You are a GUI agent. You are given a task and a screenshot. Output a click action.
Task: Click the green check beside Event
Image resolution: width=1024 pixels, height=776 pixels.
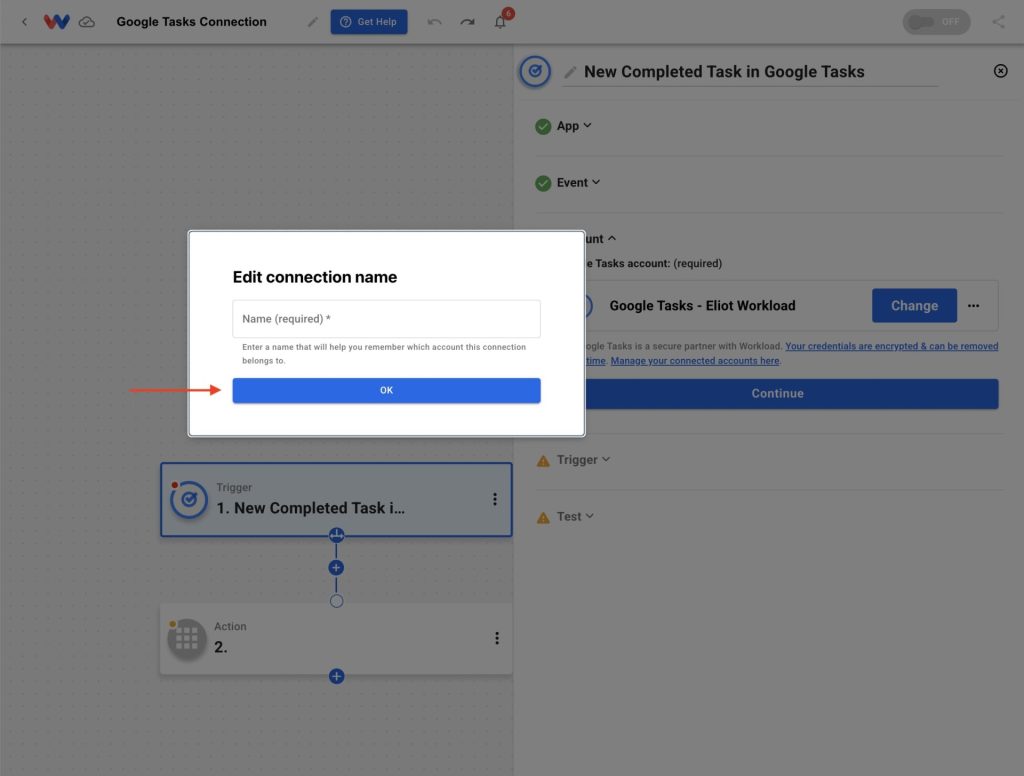[543, 183]
